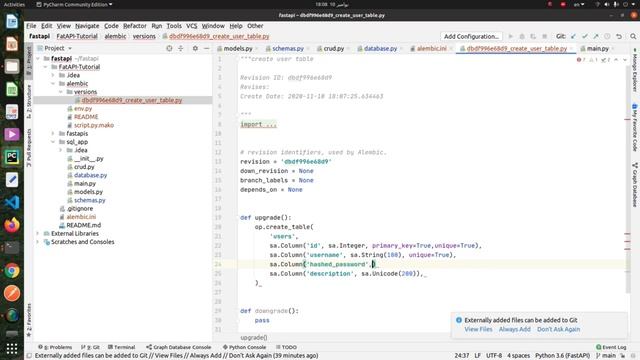Open Google Chrome from the dock
Screen dimensions: 640x360
(x=12, y=271)
